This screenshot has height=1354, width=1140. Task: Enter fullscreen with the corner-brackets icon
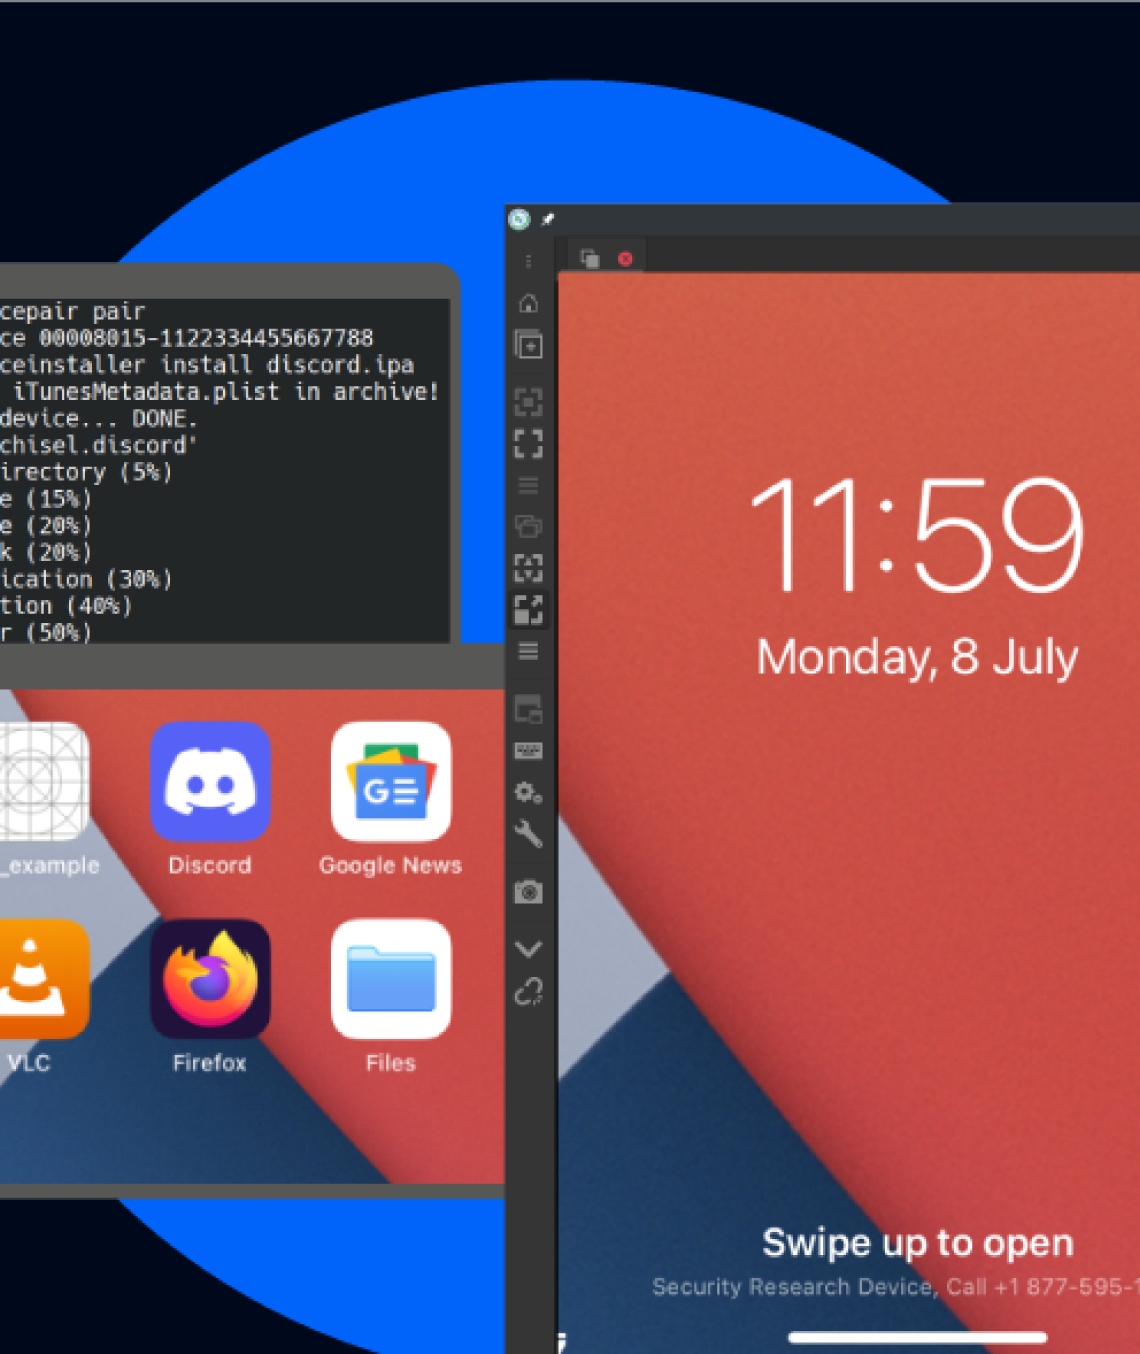[x=528, y=443]
